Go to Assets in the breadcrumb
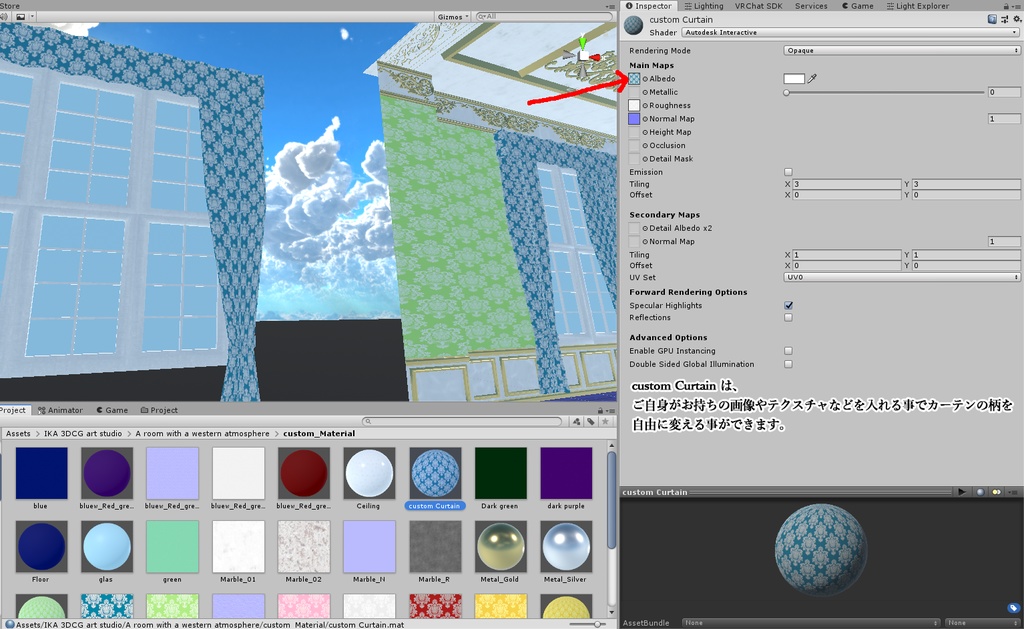 click(x=18, y=434)
